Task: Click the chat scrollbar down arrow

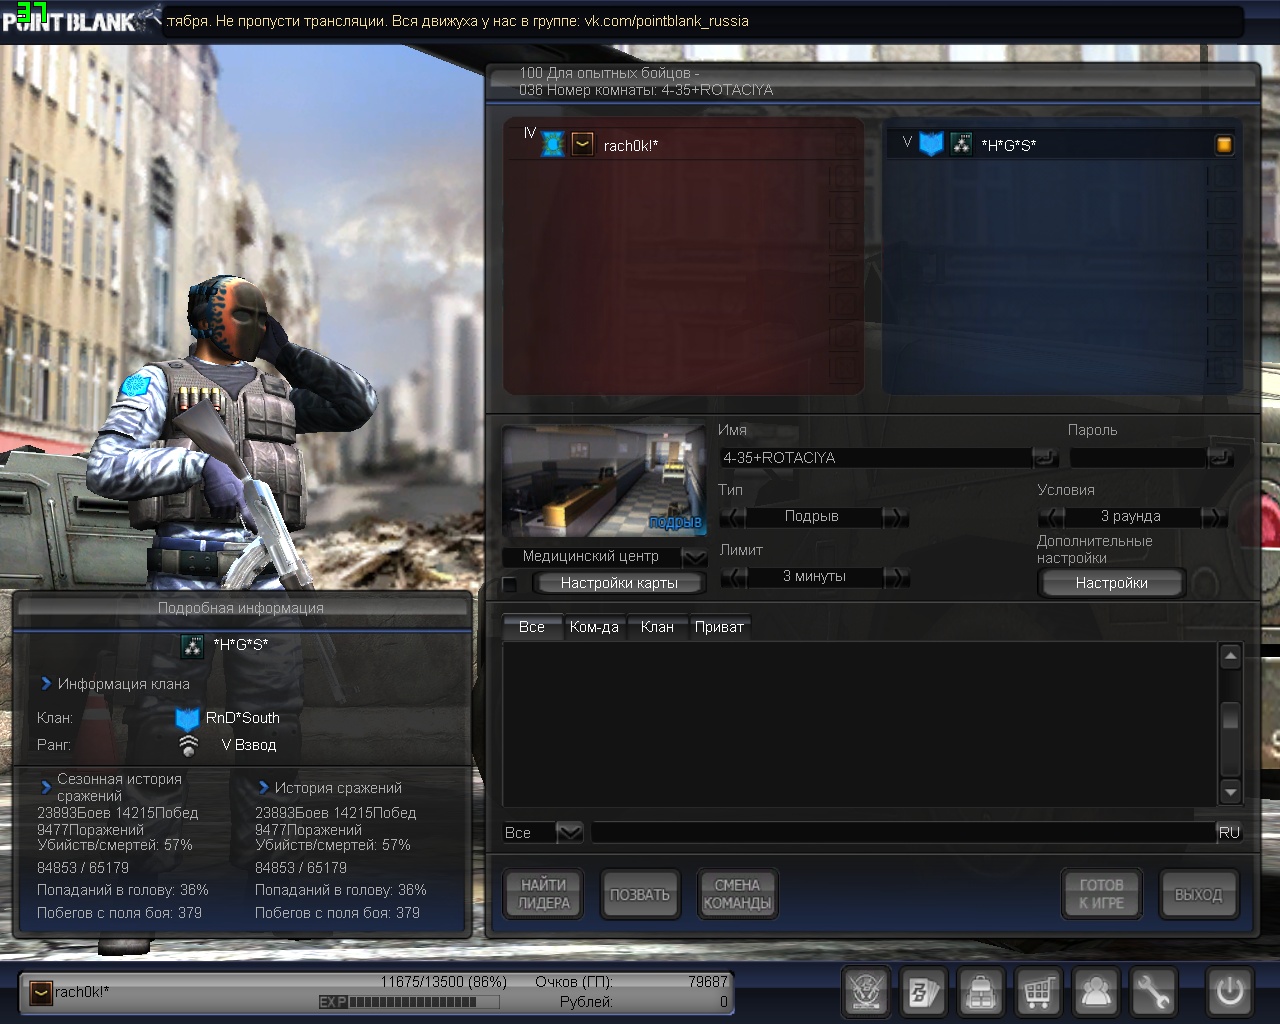Action: pyautogui.click(x=1231, y=792)
